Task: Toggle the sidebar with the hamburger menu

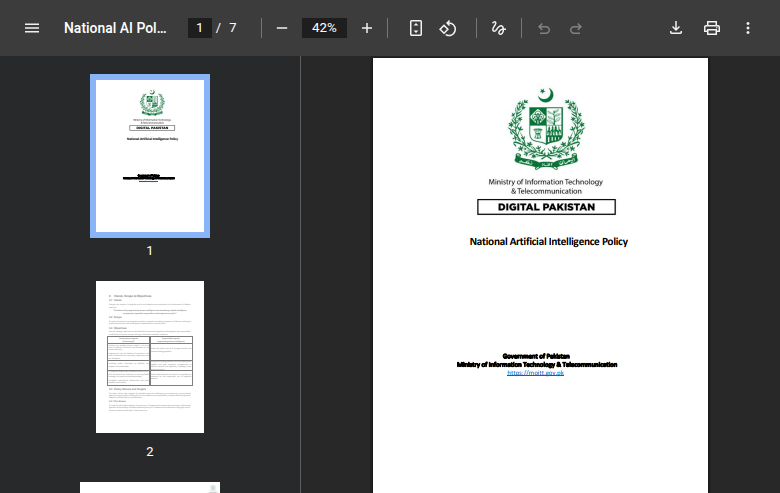Action: [x=32, y=28]
